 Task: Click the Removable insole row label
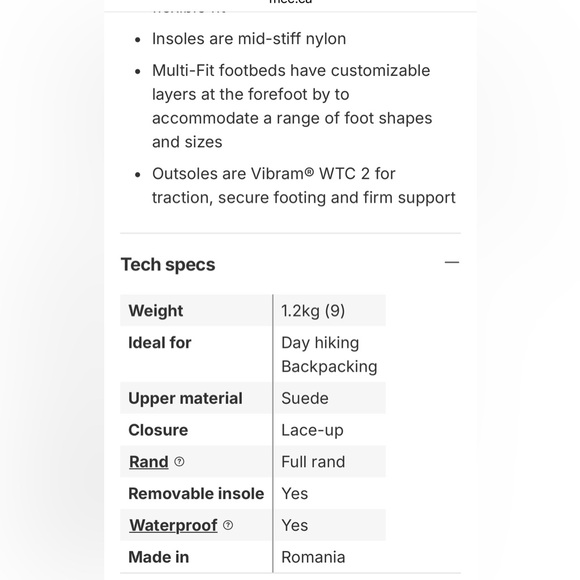click(x=196, y=493)
